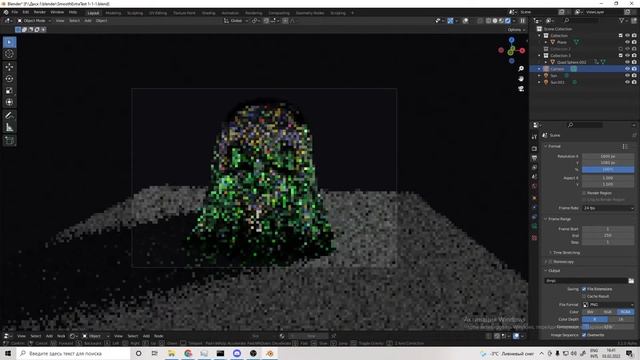Click the viewport zoom magnifier gizmo

click(x=521, y=69)
